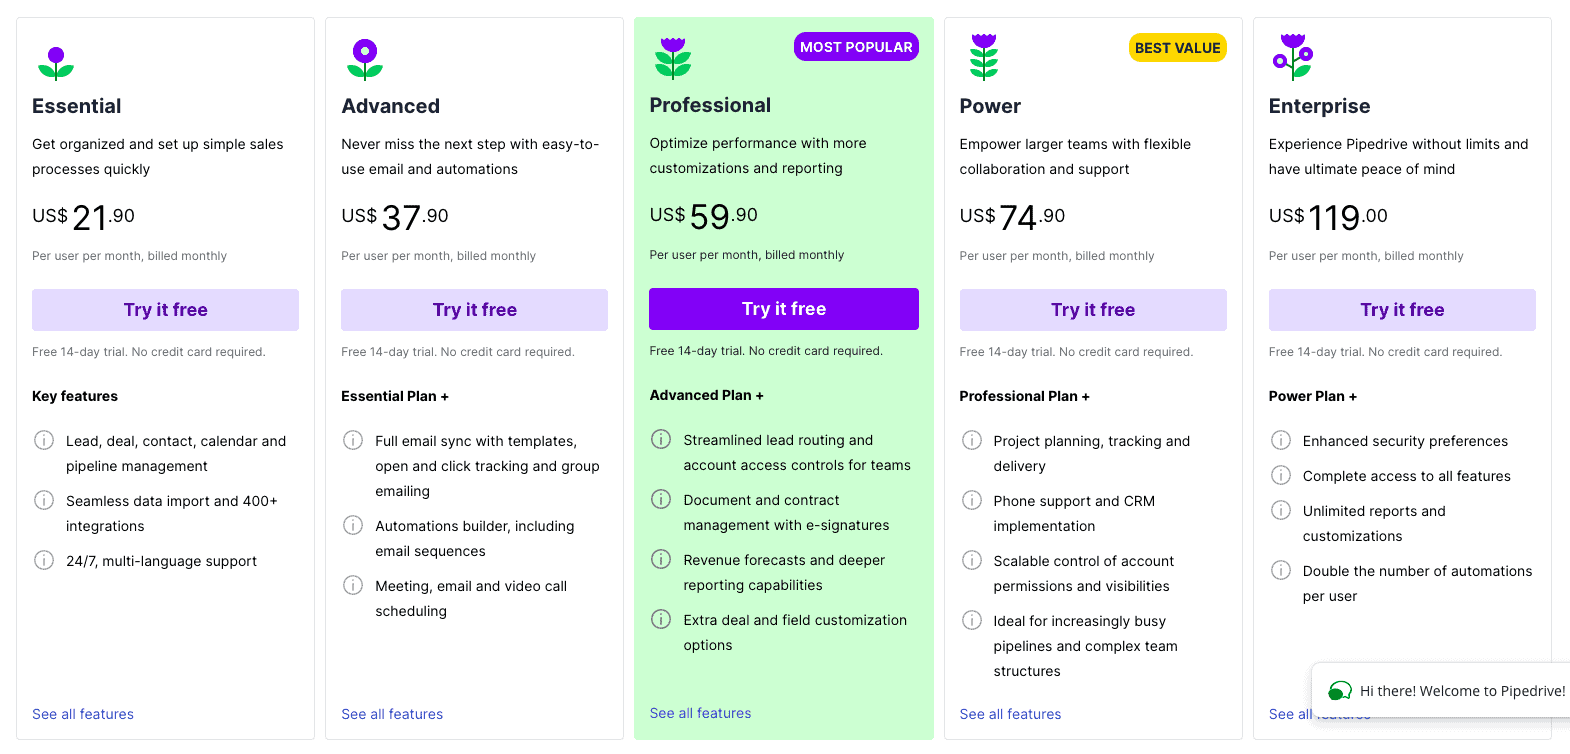Click the info icon beside Phone support and CRM implementation
This screenshot has height=754, width=1570.
click(971, 500)
